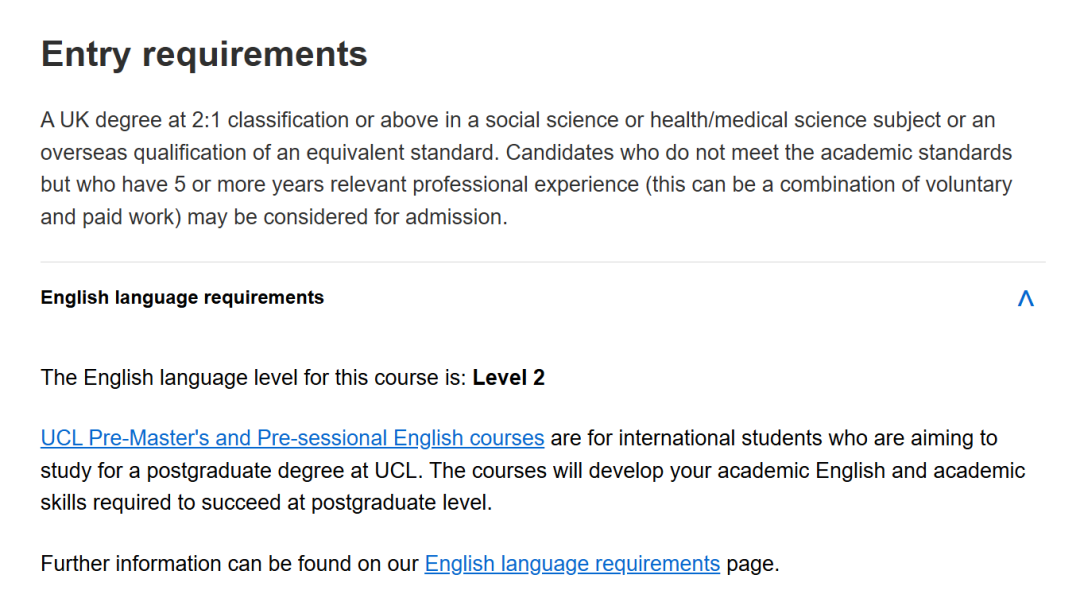Viewport: 1080px width, 602px height.
Task: Click the English language requirements accordion header
Action: (x=182, y=298)
